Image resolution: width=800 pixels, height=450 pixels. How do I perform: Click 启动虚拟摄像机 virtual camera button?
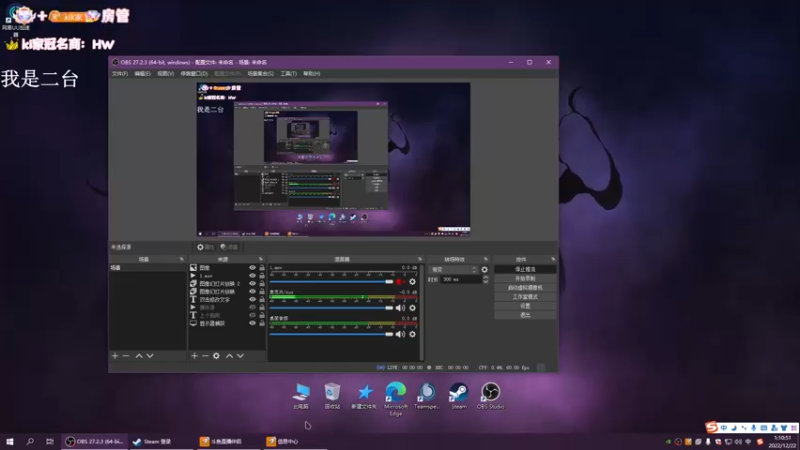(x=525, y=288)
